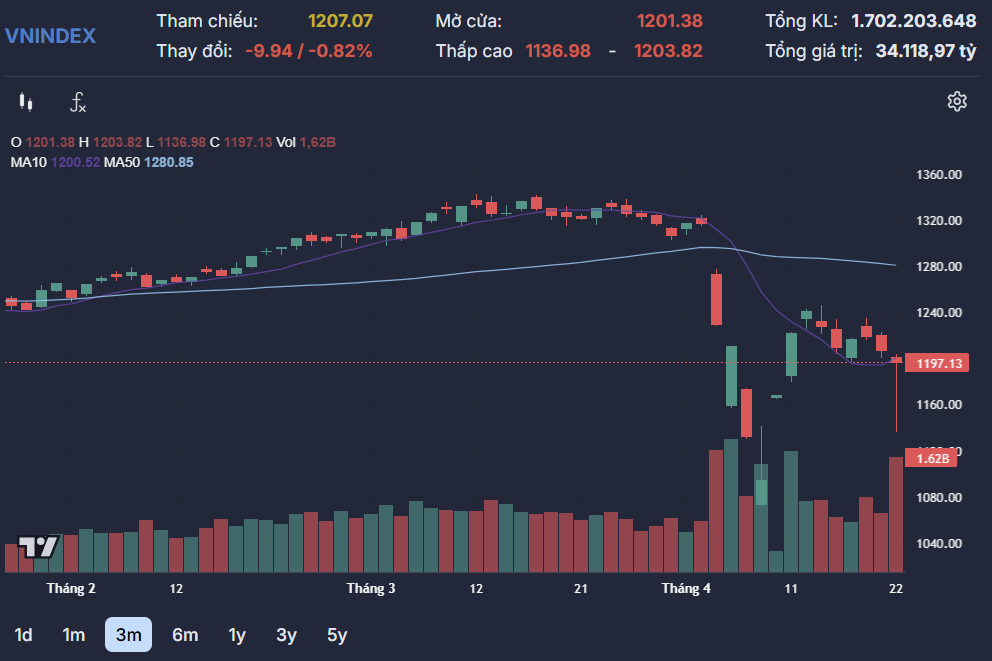Click the total volume 1.702.203.648
This screenshot has height=661, width=992.
914,21
